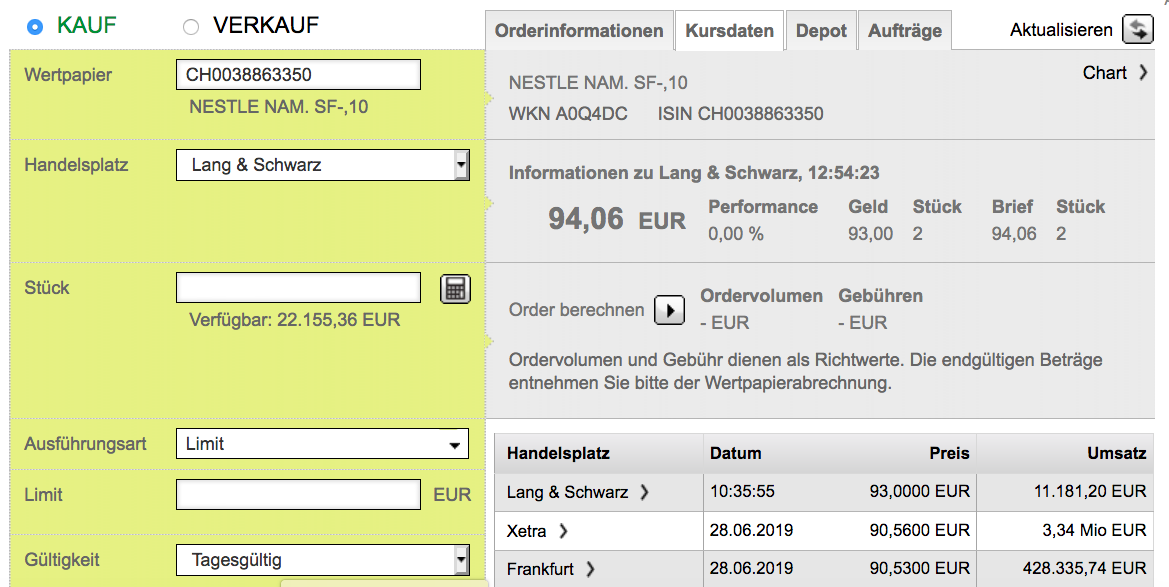Click chevron next to Lang & Schwarz row
1169x587 pixels.
[644, 492]
